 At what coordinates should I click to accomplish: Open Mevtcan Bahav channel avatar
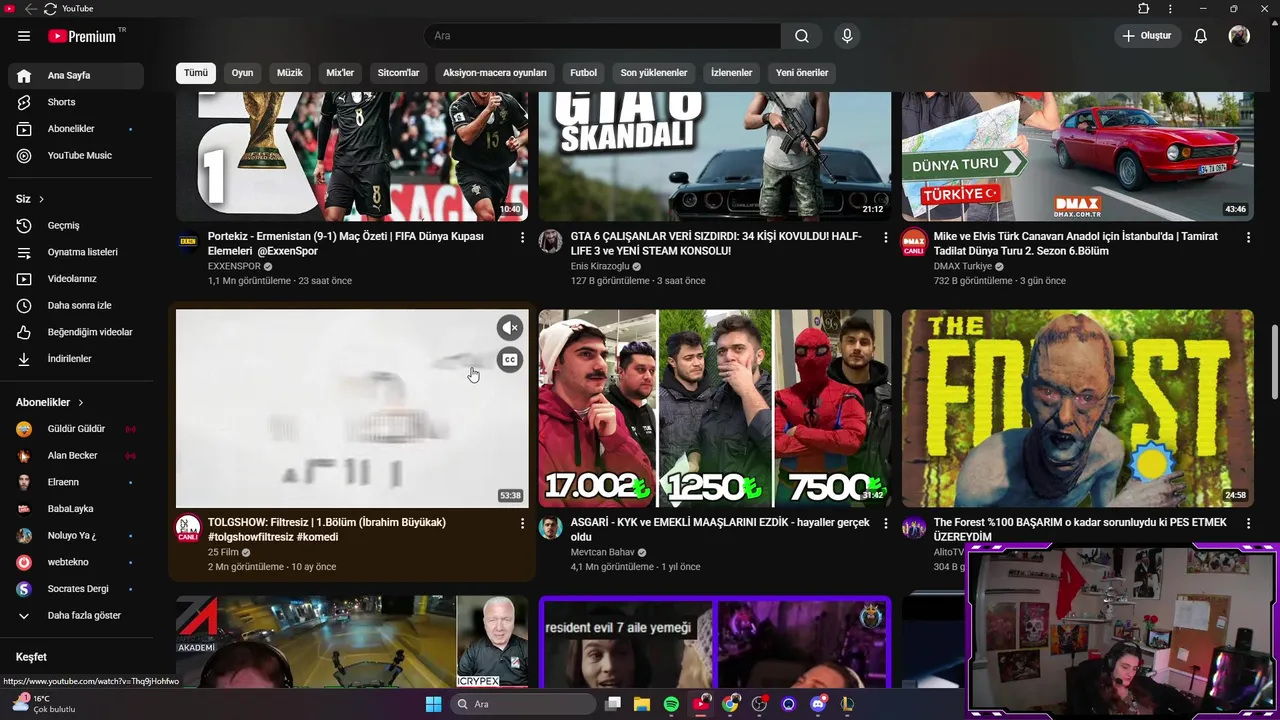point(551,527)
